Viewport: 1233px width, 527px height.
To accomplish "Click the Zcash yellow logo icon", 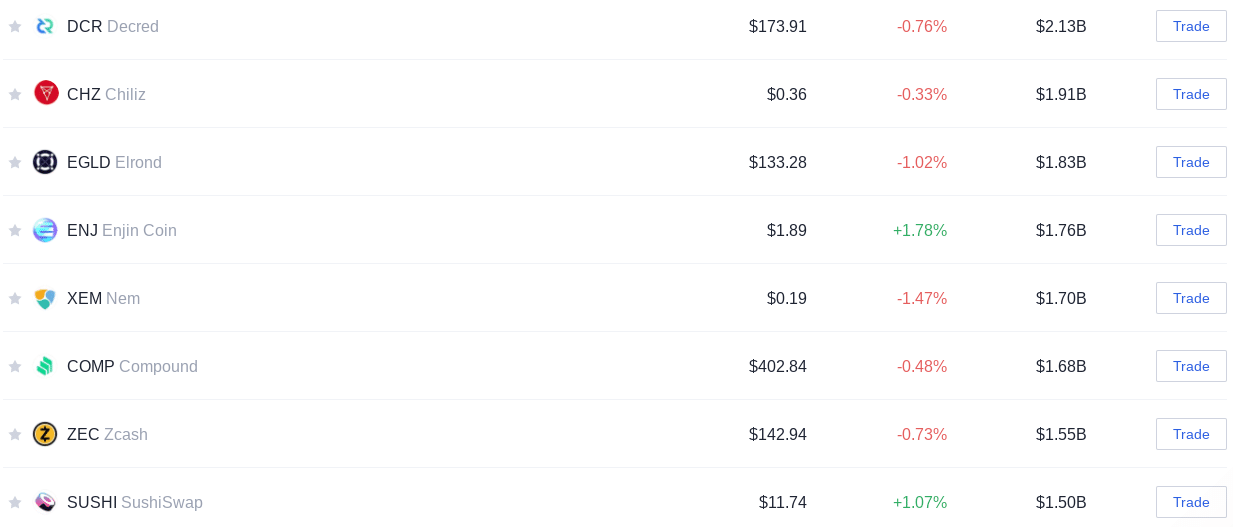I will click(45, 434).
